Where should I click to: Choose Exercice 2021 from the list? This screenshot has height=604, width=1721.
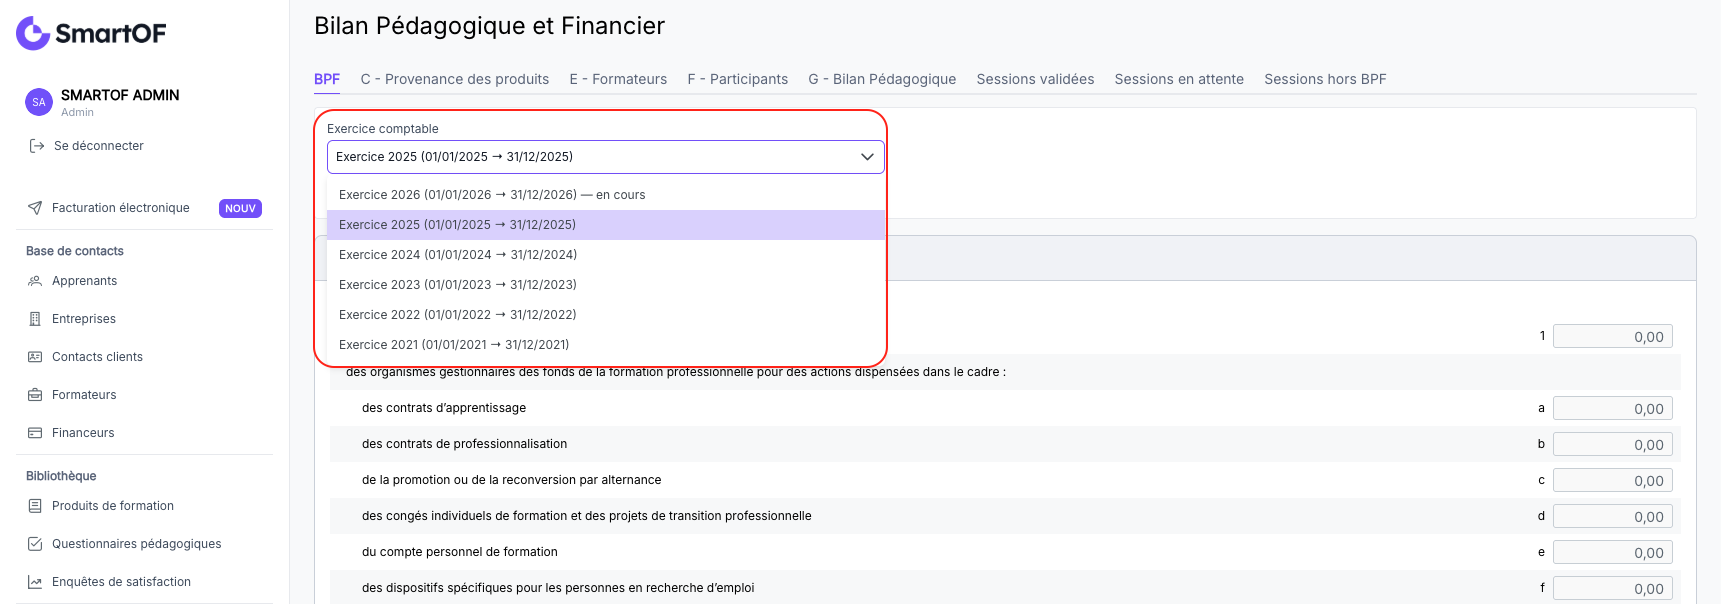click(x=606, y=345)
